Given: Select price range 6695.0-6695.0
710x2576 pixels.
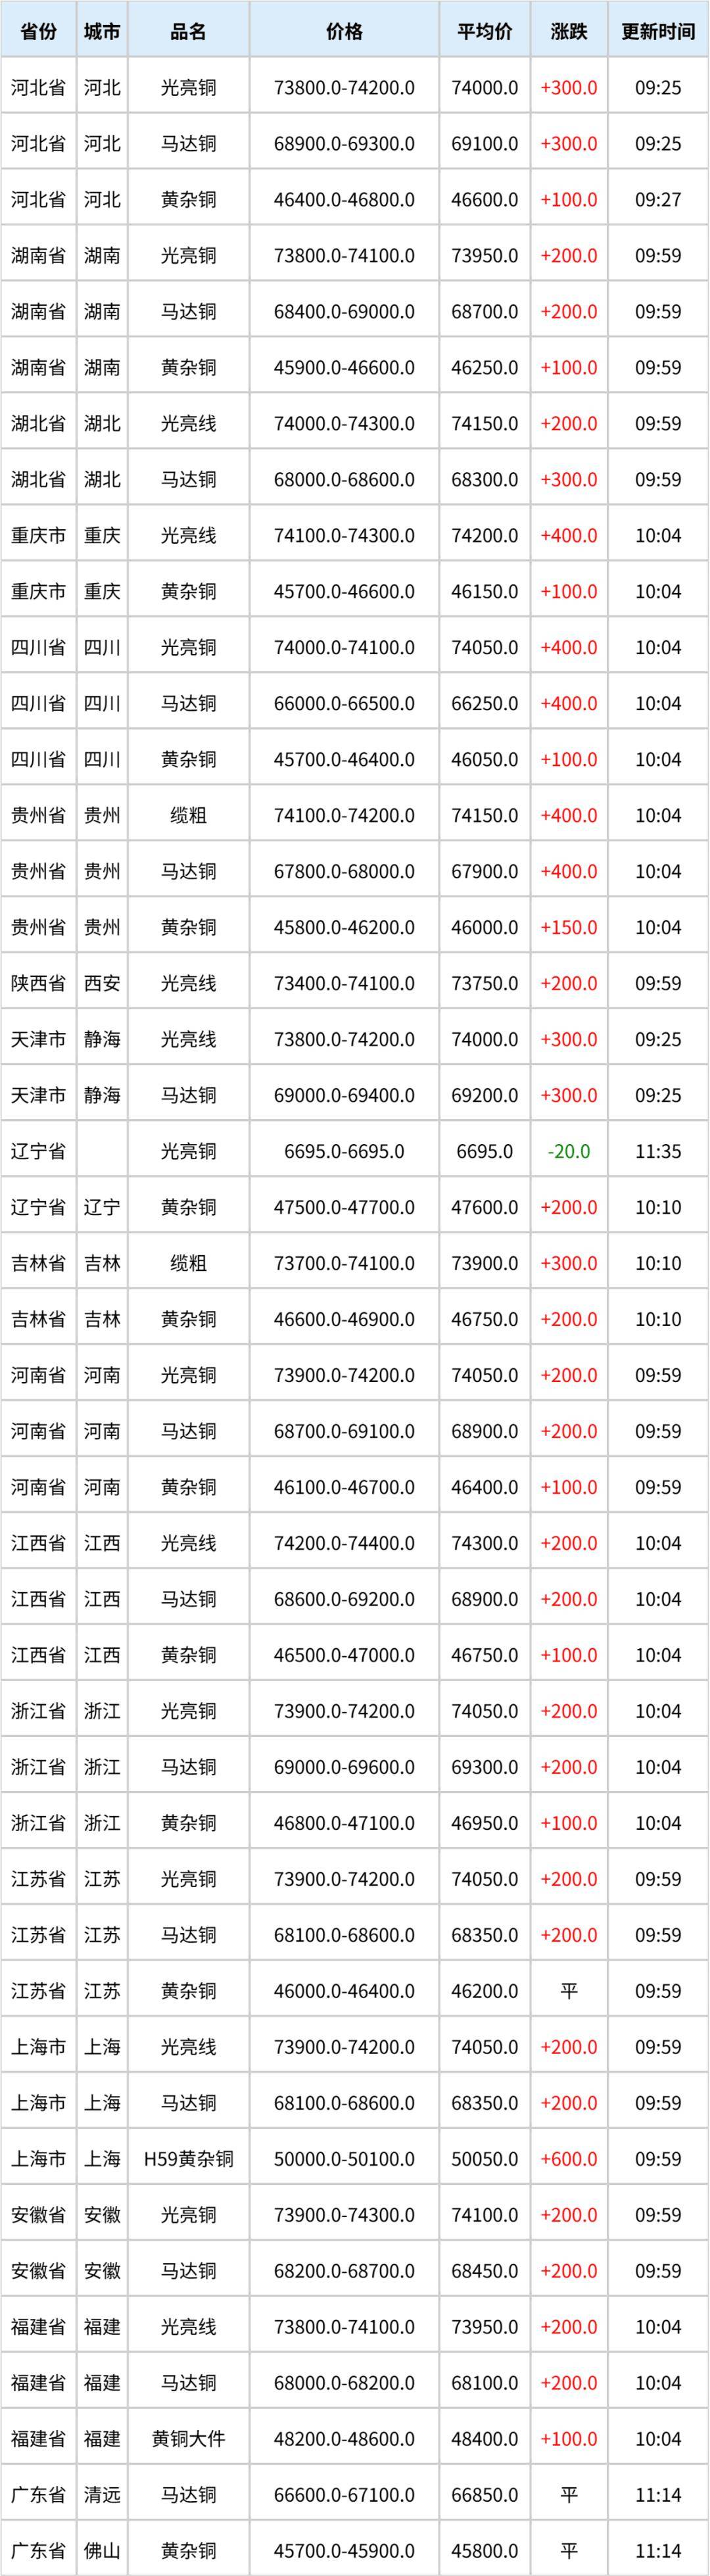Looking at the screenshot, I should pyautogui.click(x=344, y=1152).
